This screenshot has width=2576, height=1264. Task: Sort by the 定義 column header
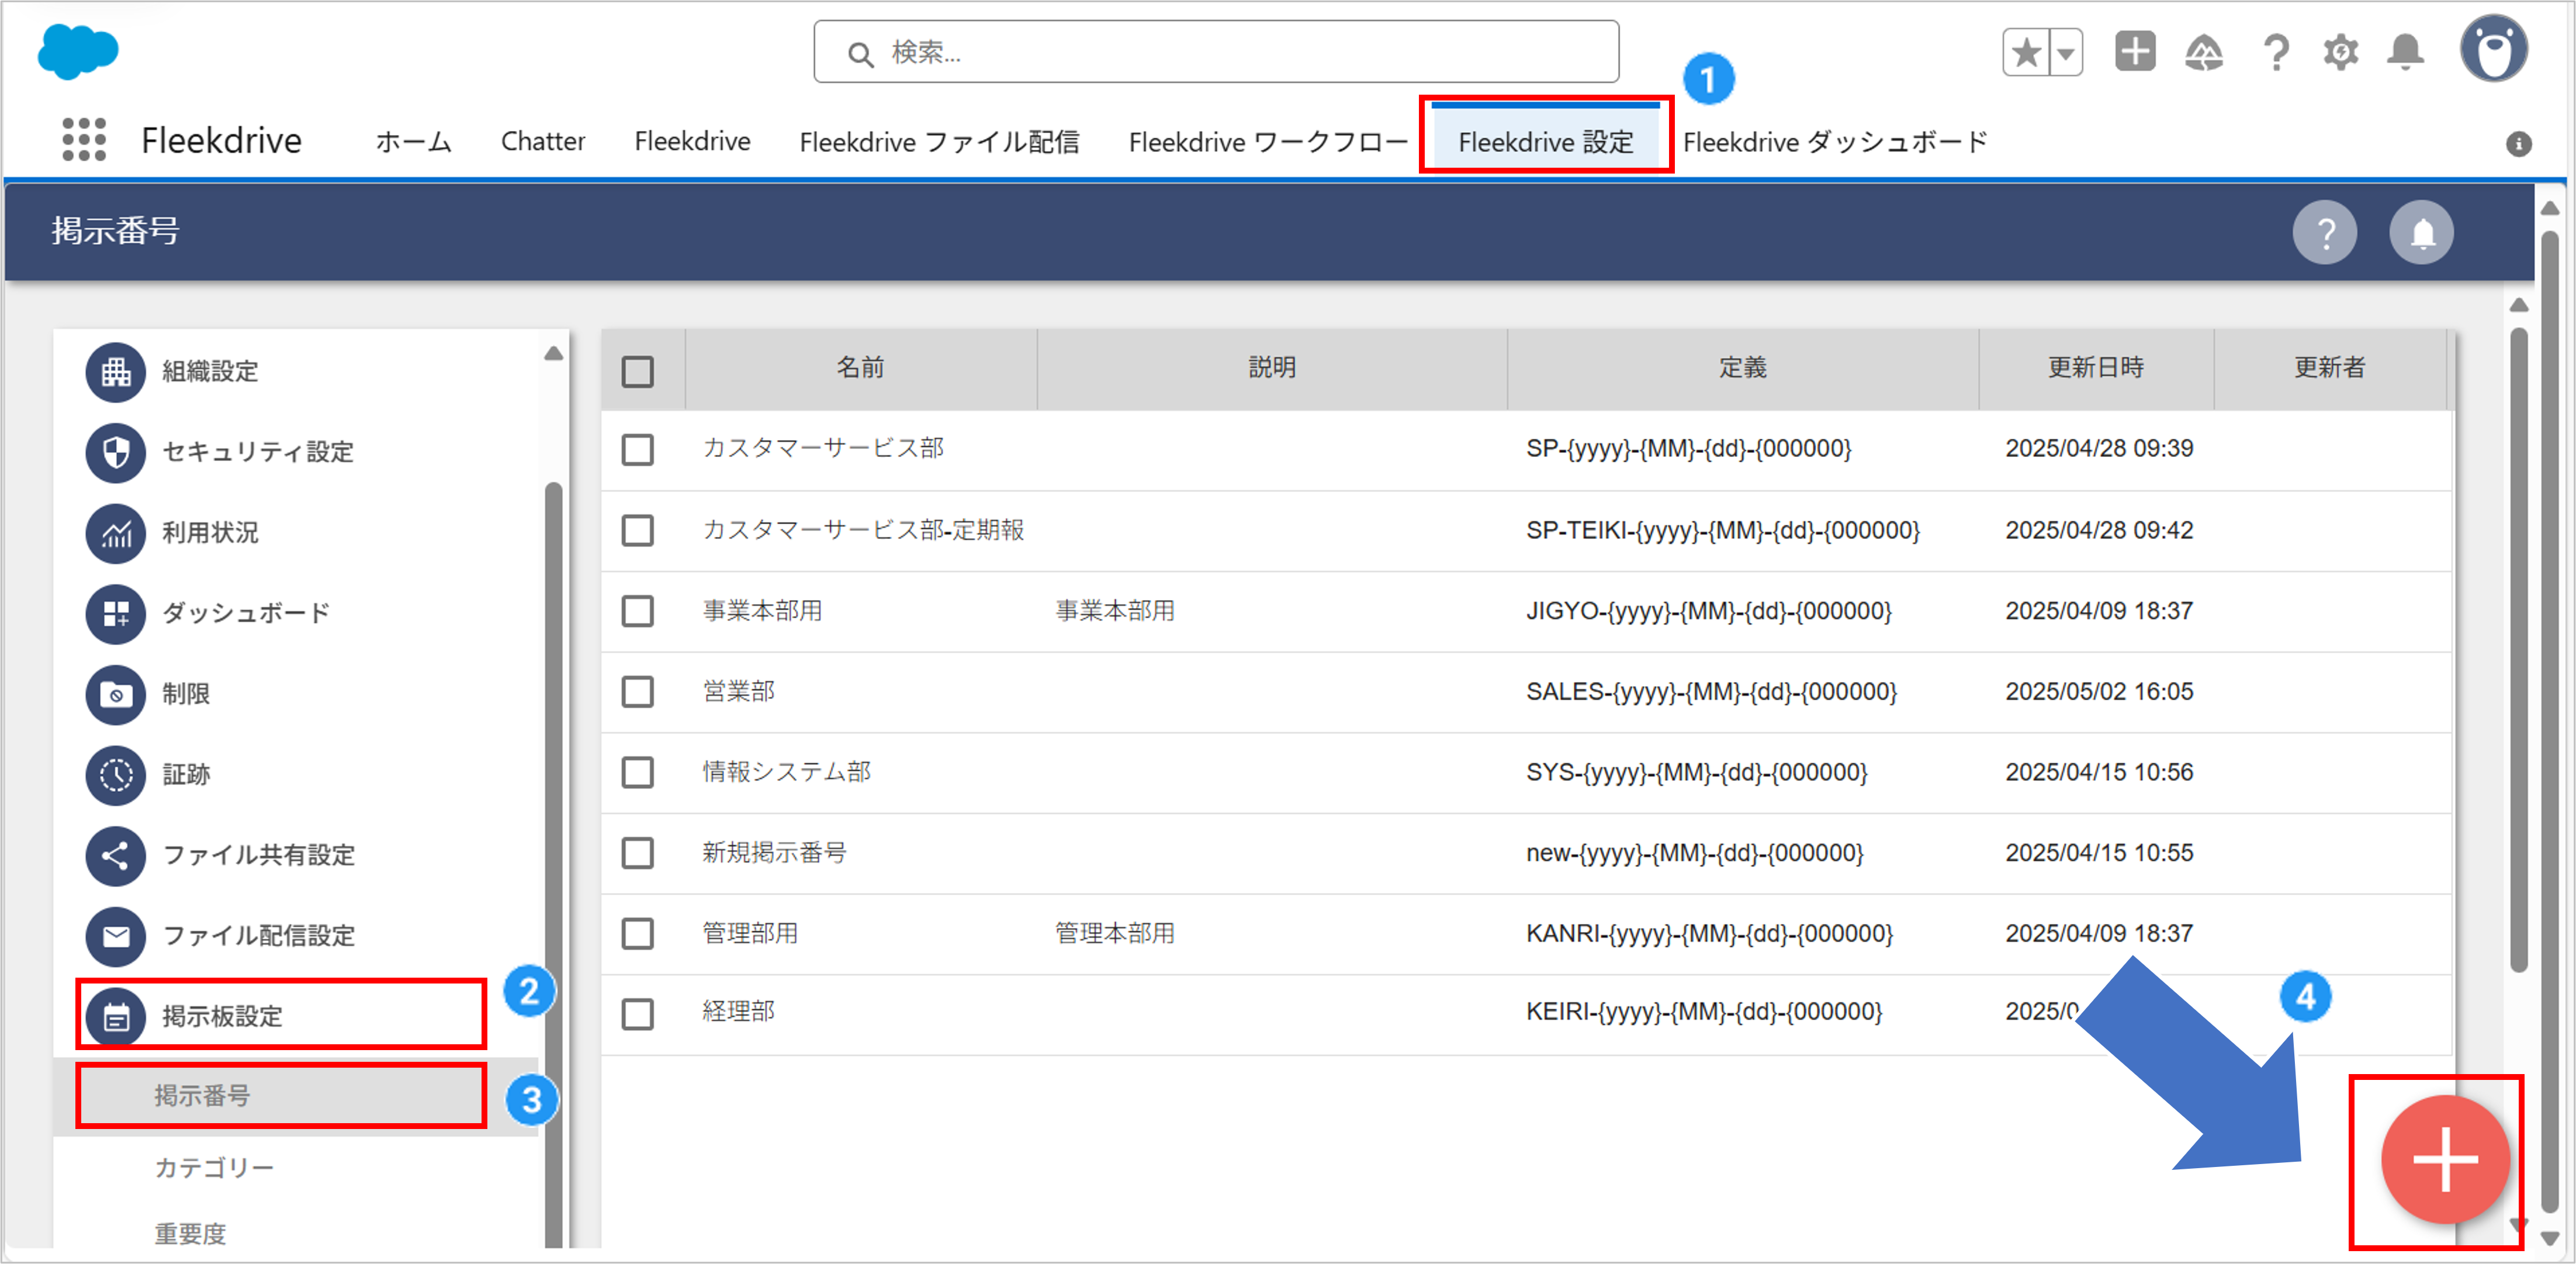(x=1743, y=368)
